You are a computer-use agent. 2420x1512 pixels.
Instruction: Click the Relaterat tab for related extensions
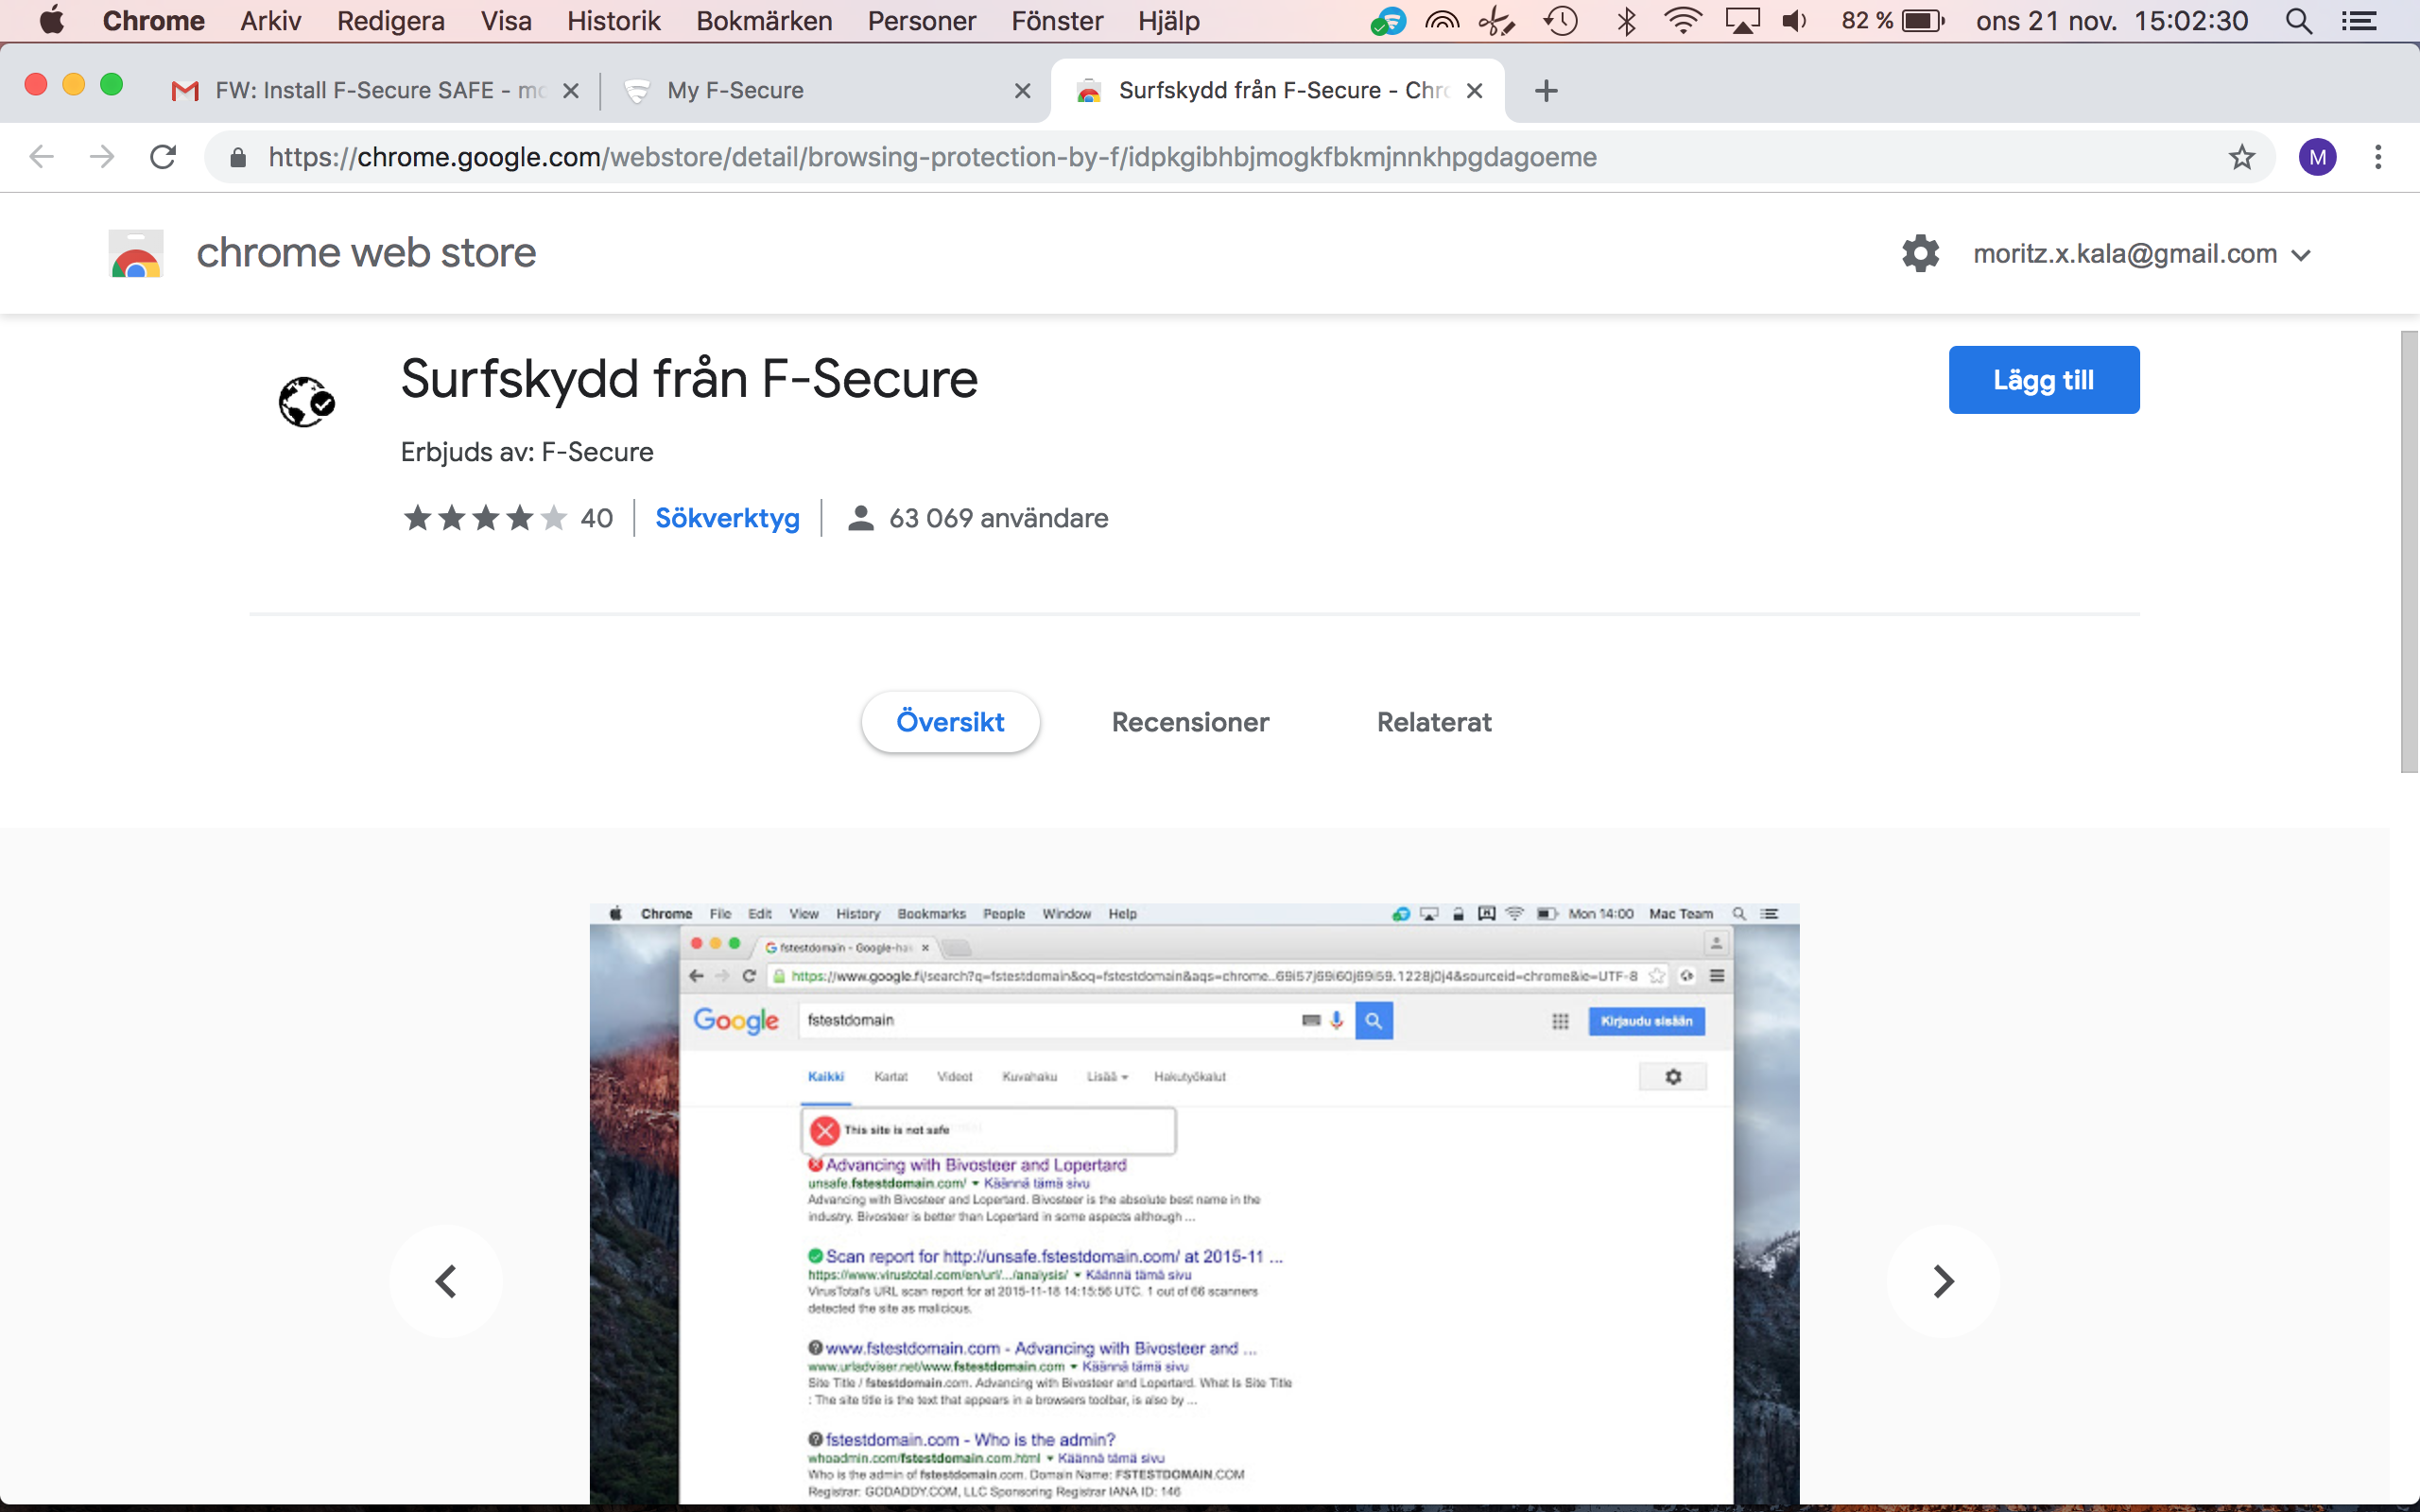(1432, 721)
